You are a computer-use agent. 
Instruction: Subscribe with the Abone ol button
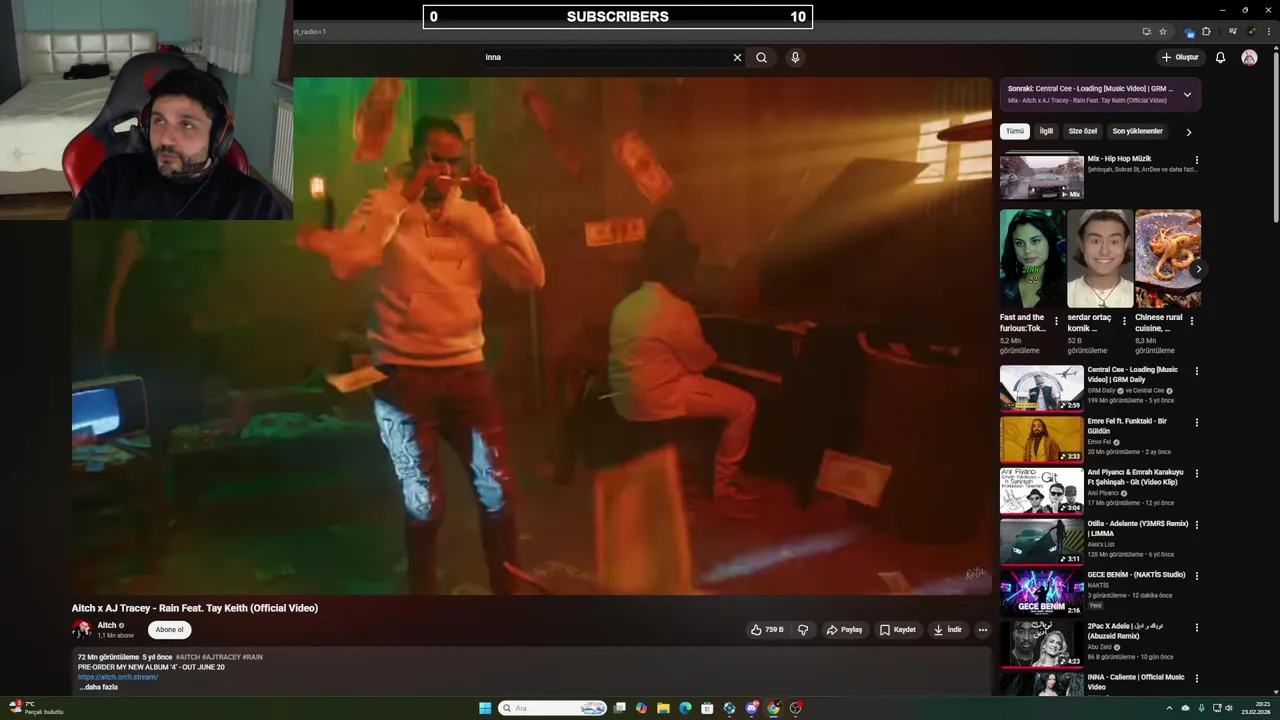click(169, 630)
